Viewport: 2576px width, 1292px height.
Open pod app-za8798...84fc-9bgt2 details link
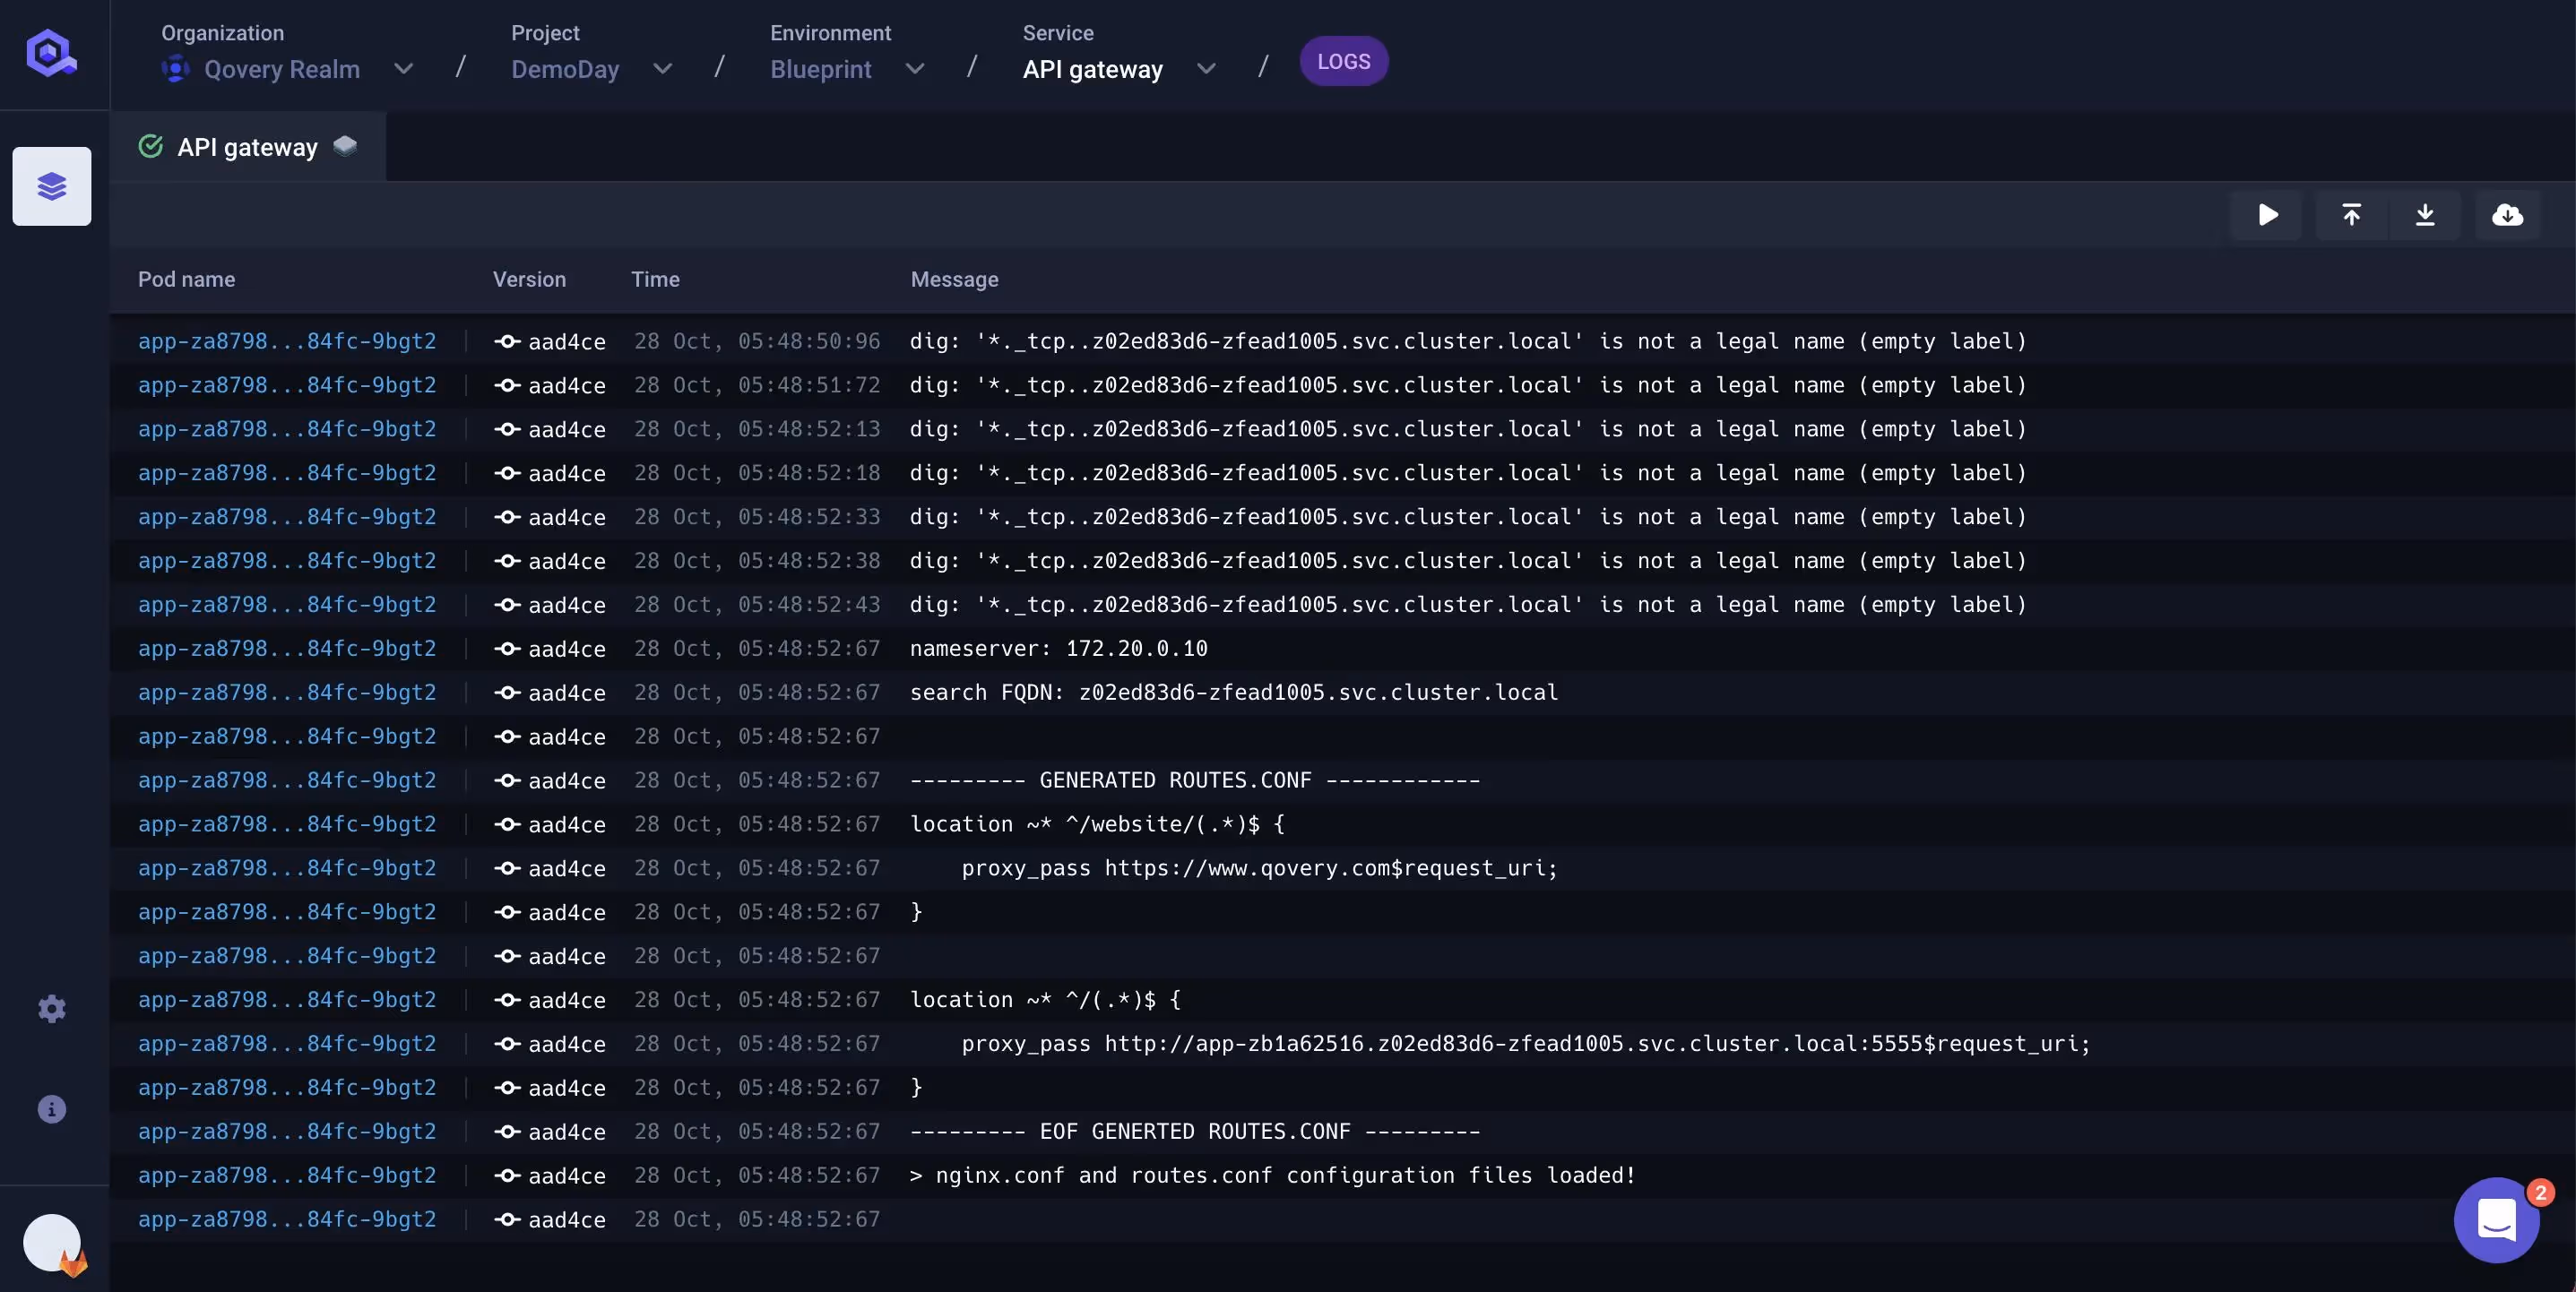[x=287, y=341]
